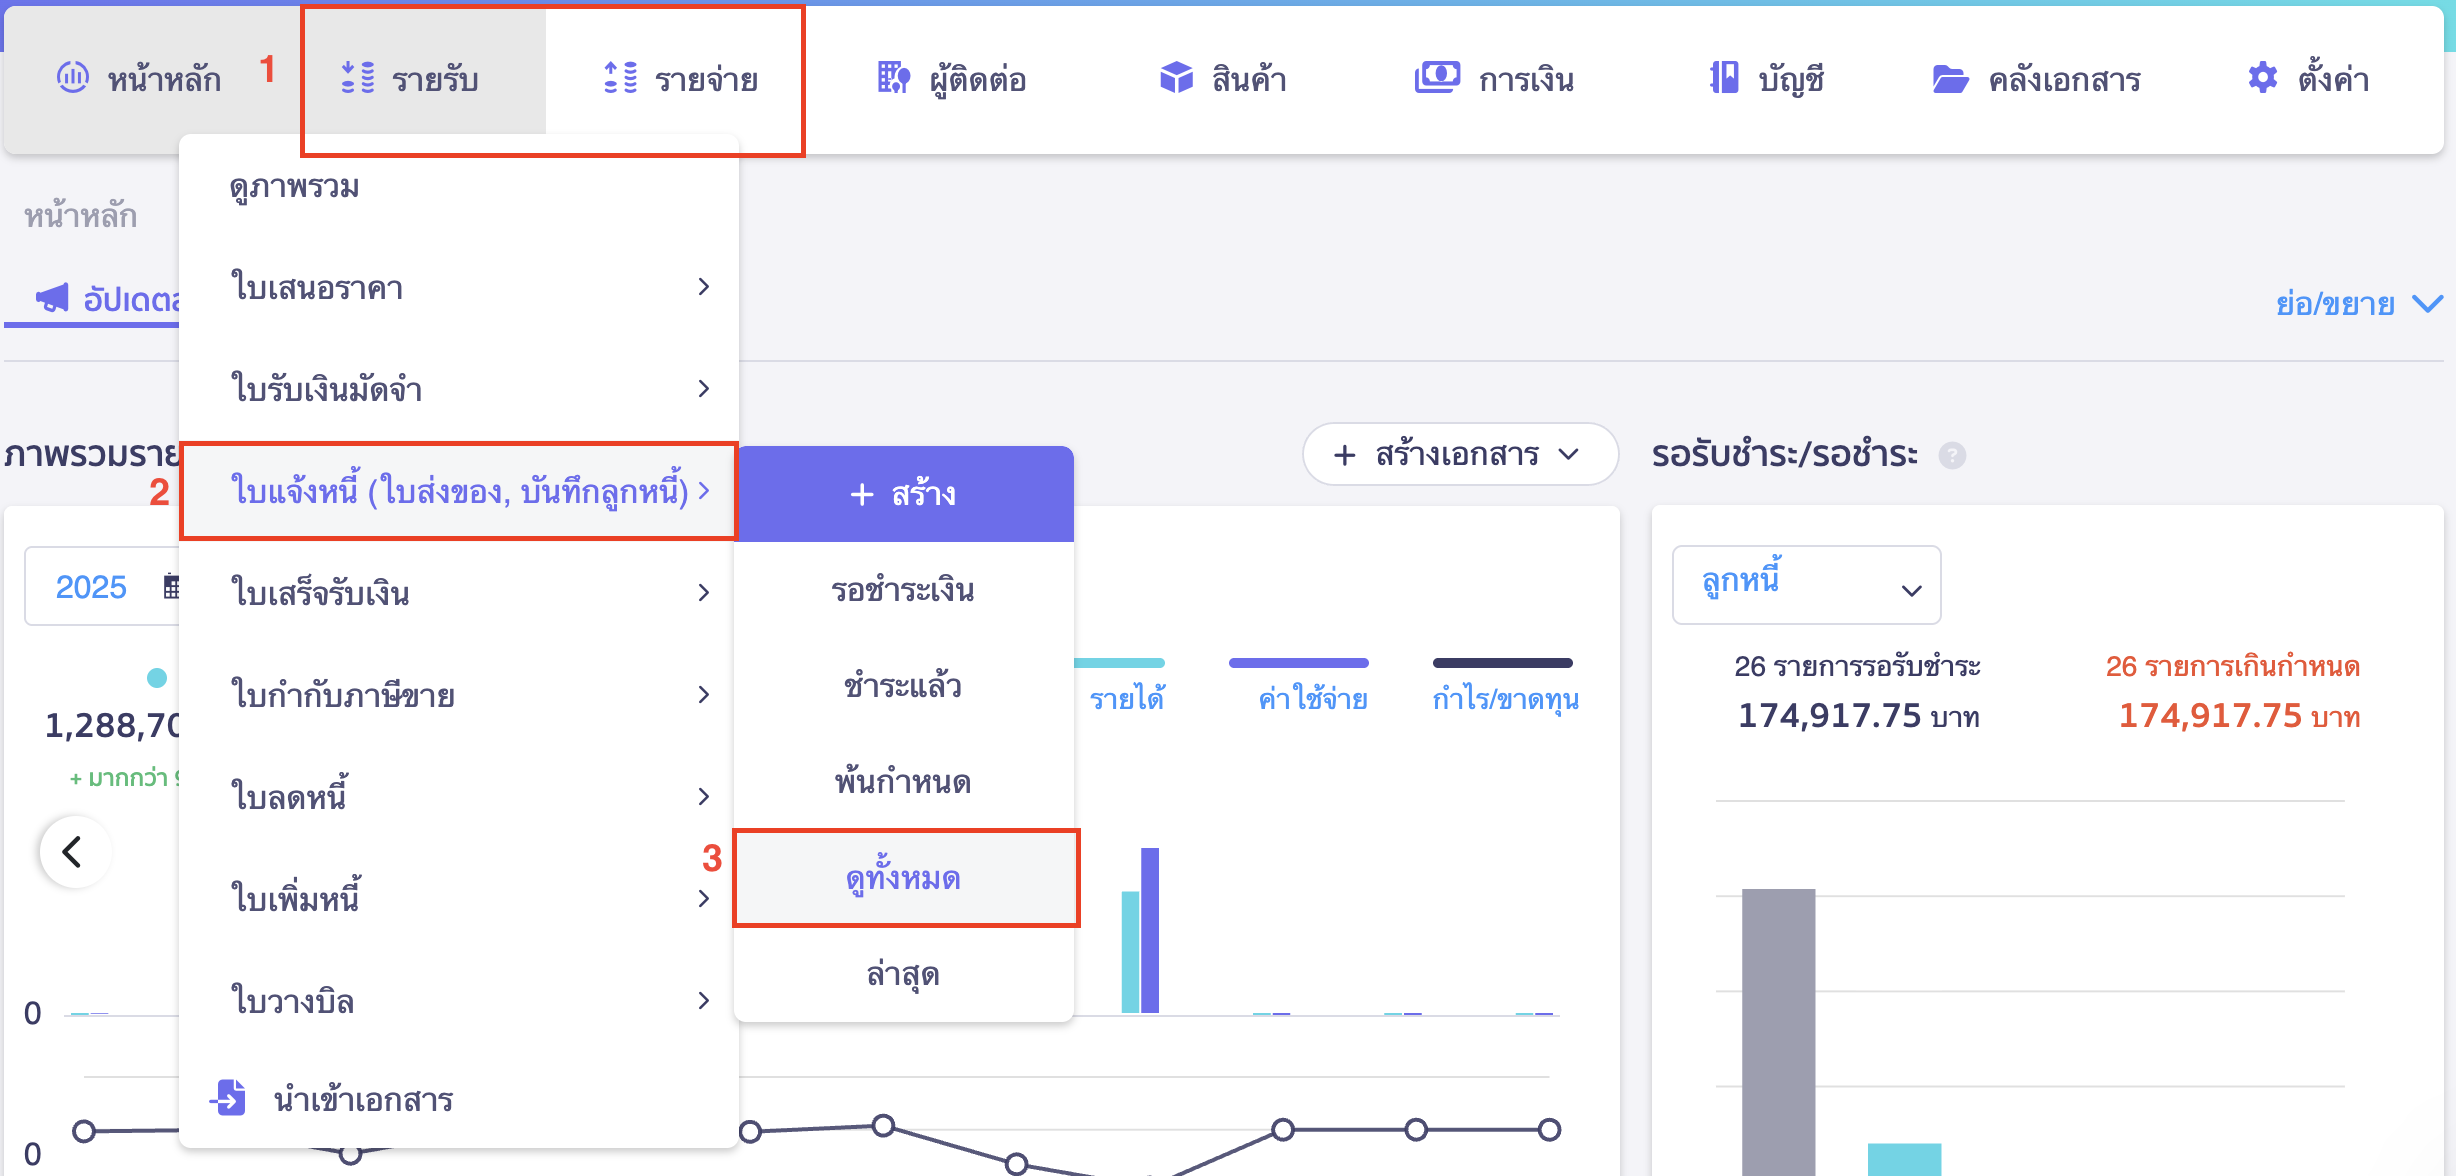Expand the ใบแจ้งหนี้ submenu chevron
The image size is (2456, 1176).
pyautogui.click(x=704, y=490)
